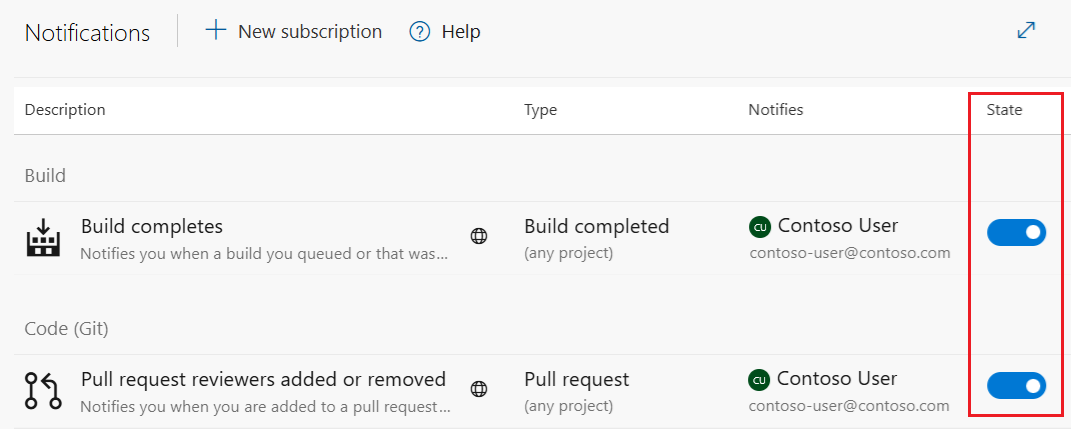
Task: Click the CU avatar in Build completes row
Action: (x=760, y=226)
